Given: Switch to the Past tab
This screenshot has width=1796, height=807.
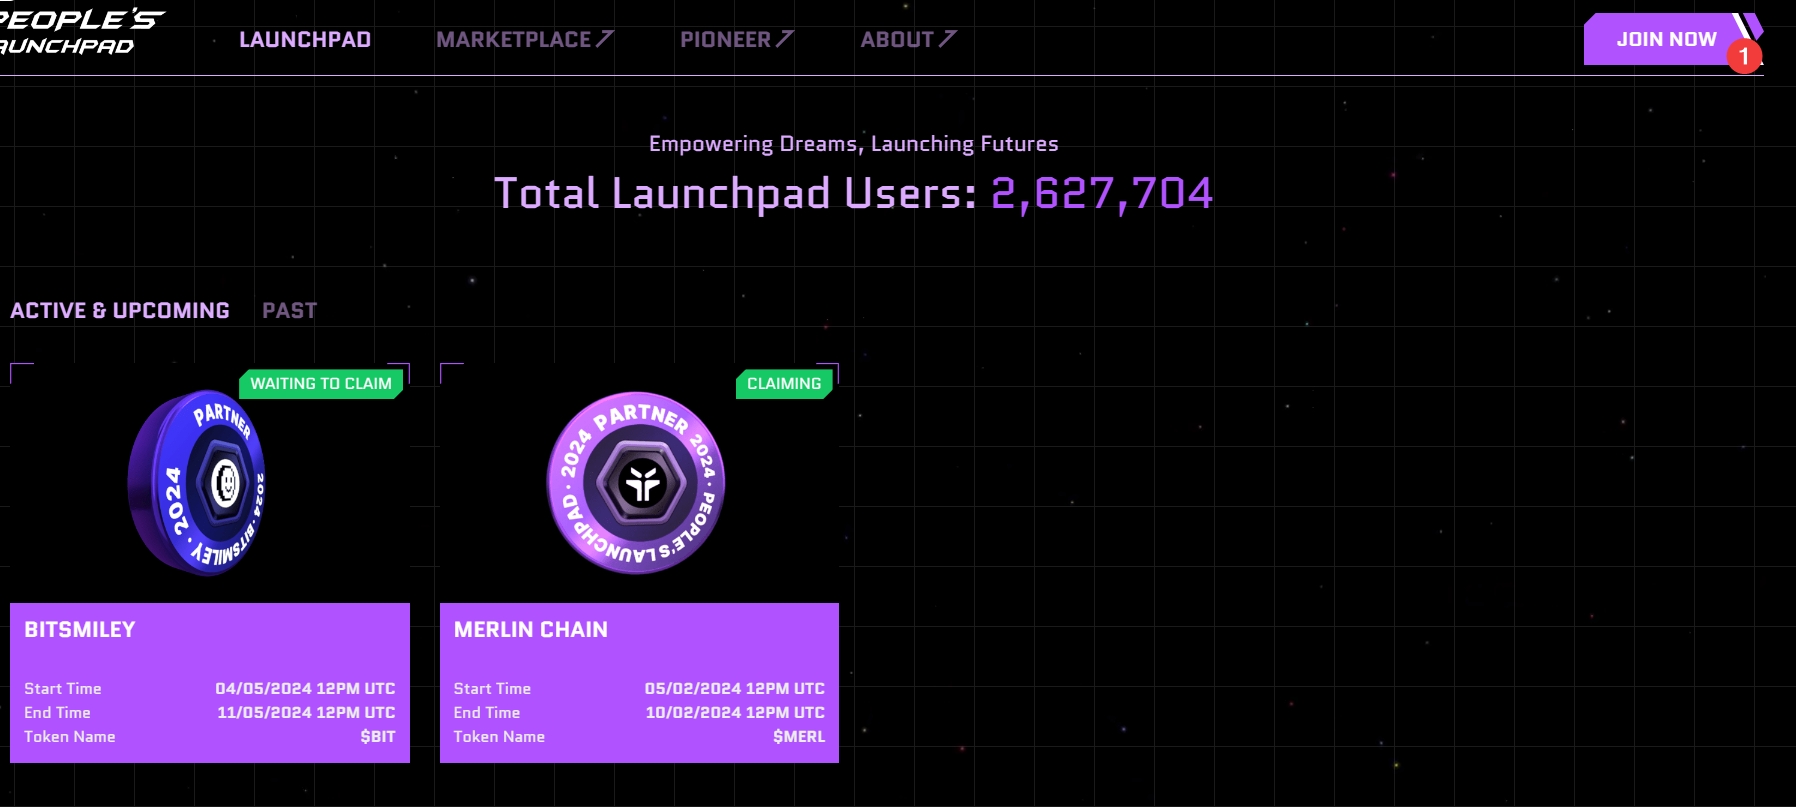Looking at the screenshot, I should pyautogui.click(x=289, y=311).
